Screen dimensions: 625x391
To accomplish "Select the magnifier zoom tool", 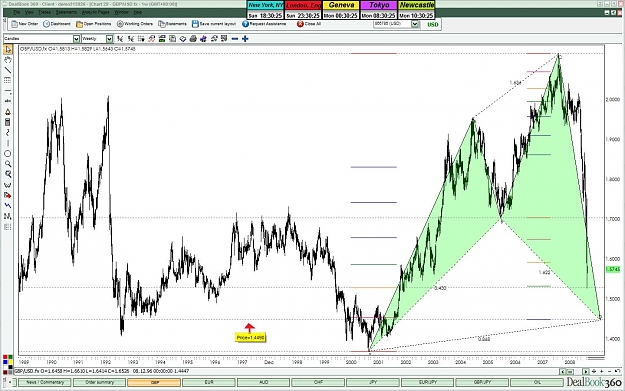I will (8, 164).
